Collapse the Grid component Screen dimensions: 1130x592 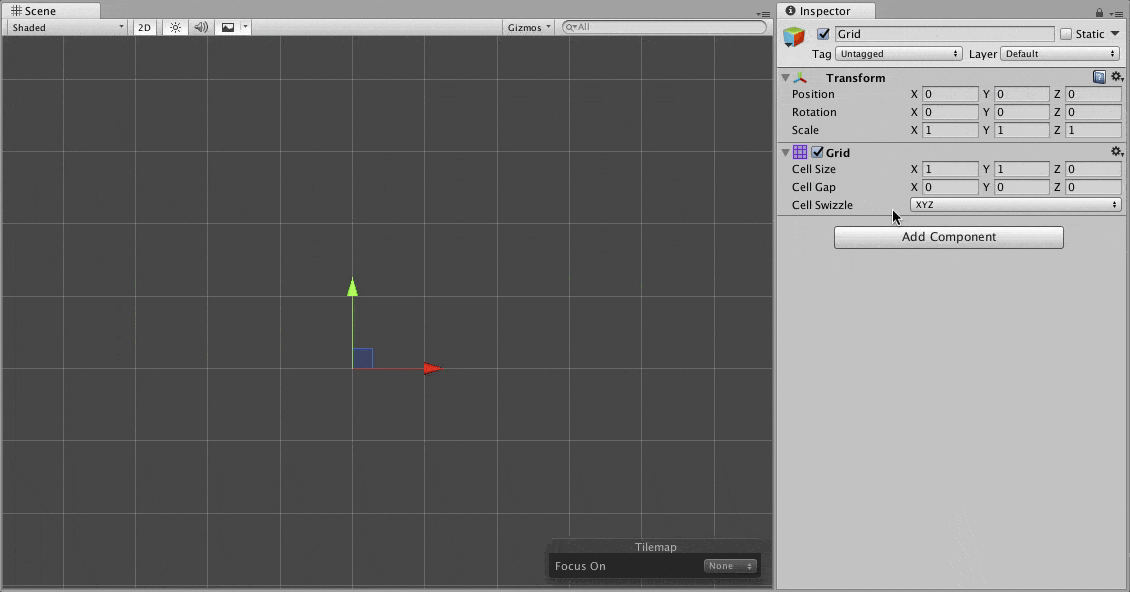click(x=786, y=153)
